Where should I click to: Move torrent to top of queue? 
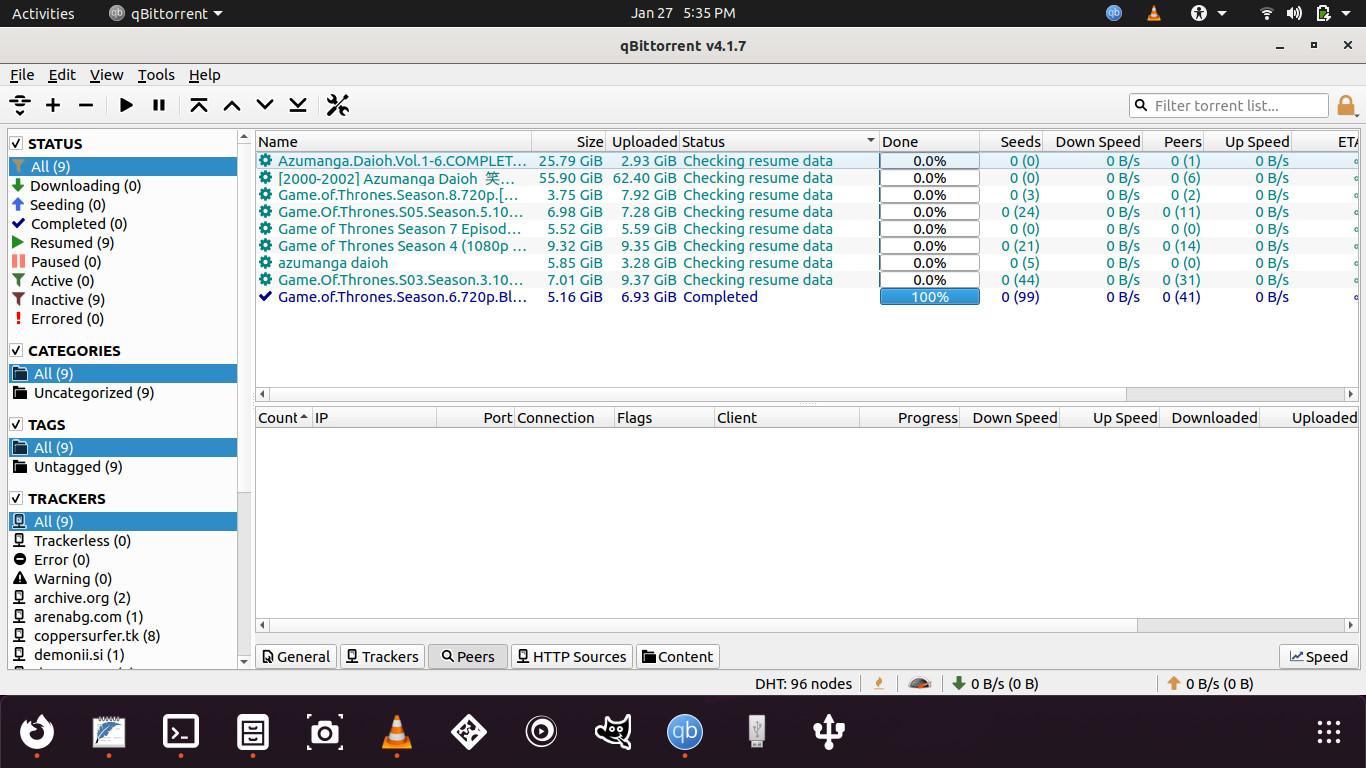click(x=199, y=105)
